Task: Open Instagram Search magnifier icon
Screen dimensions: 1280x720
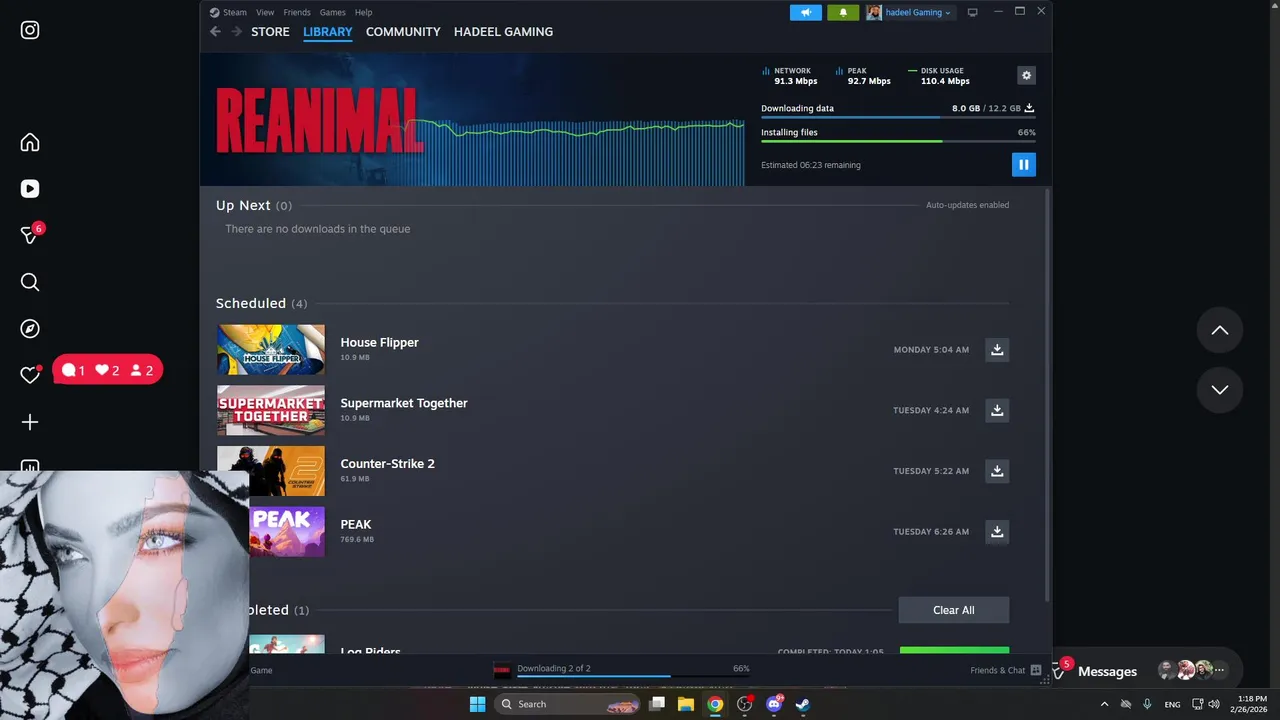Action: click(x=30, y=282)
